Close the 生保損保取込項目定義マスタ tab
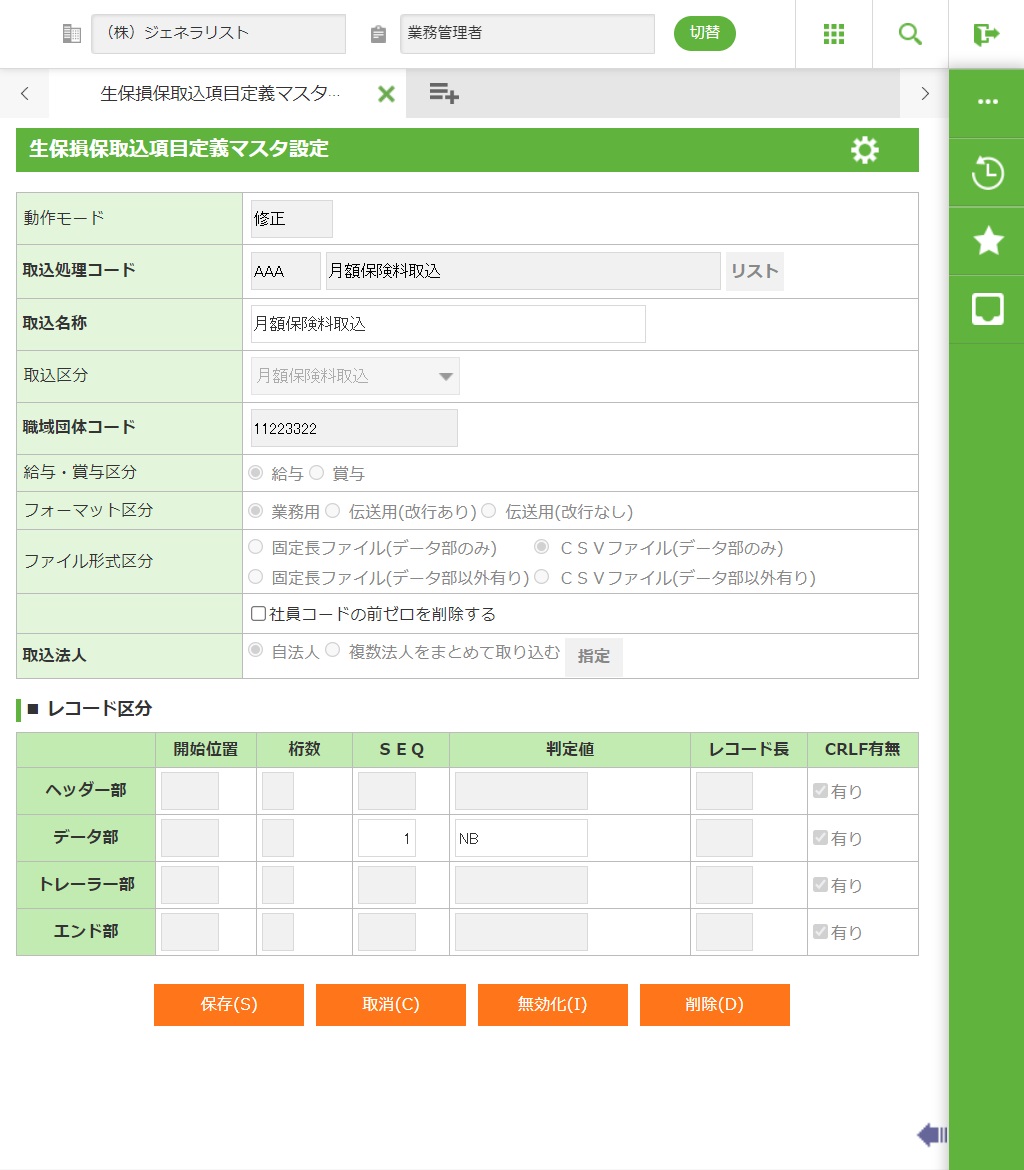This screenshot has height=1170, width=1024. click(x=386, y=94)
